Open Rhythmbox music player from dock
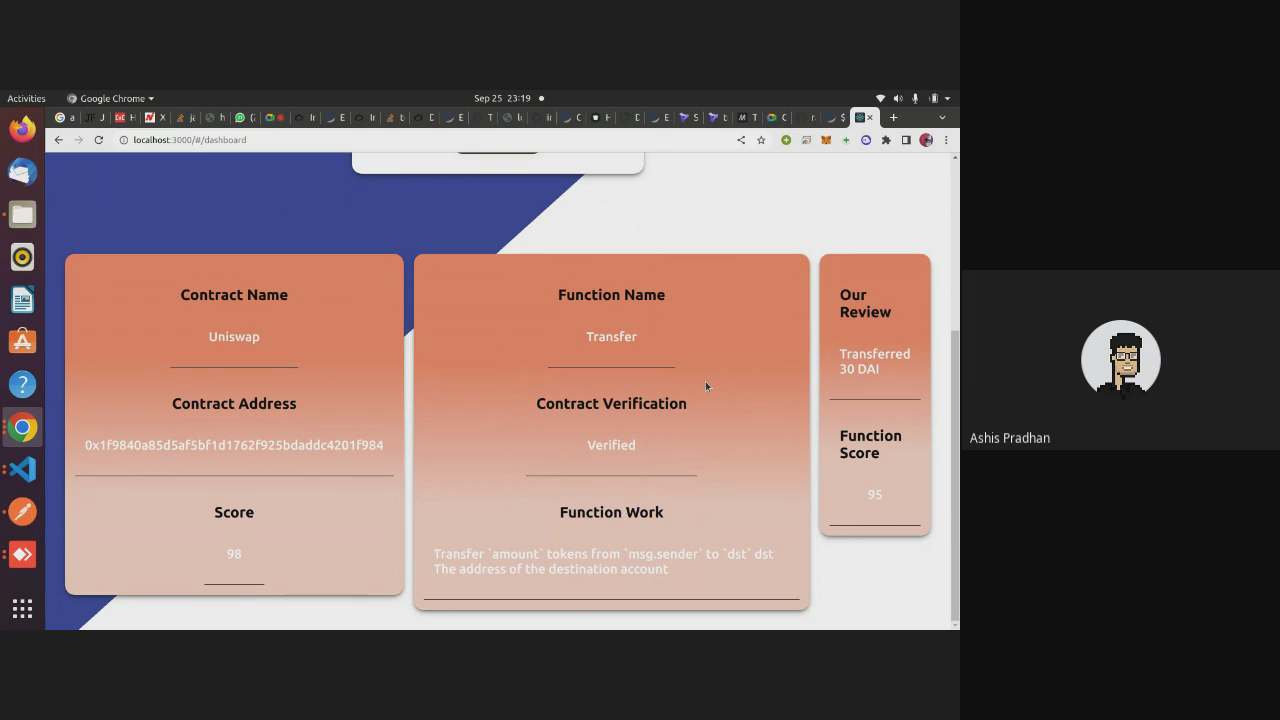 point(22,257)
